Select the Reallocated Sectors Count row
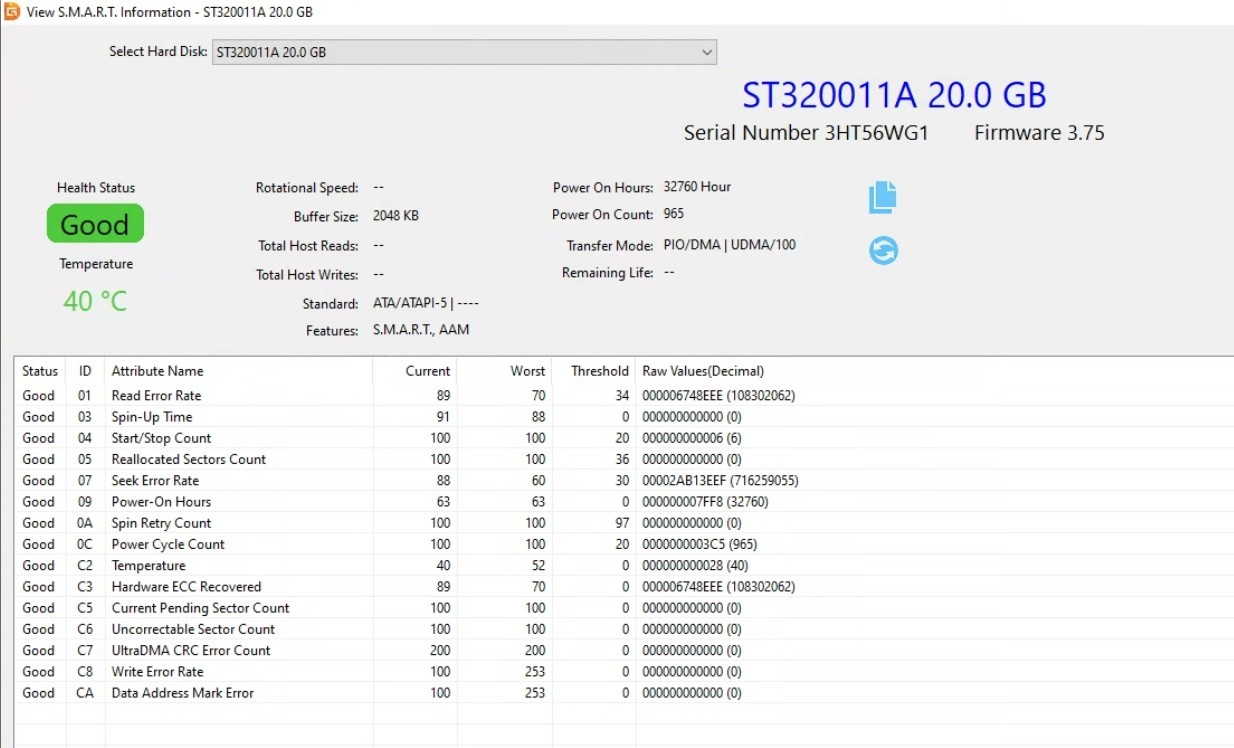This screenshot has width=1234, height=748. tap(624, 459)
